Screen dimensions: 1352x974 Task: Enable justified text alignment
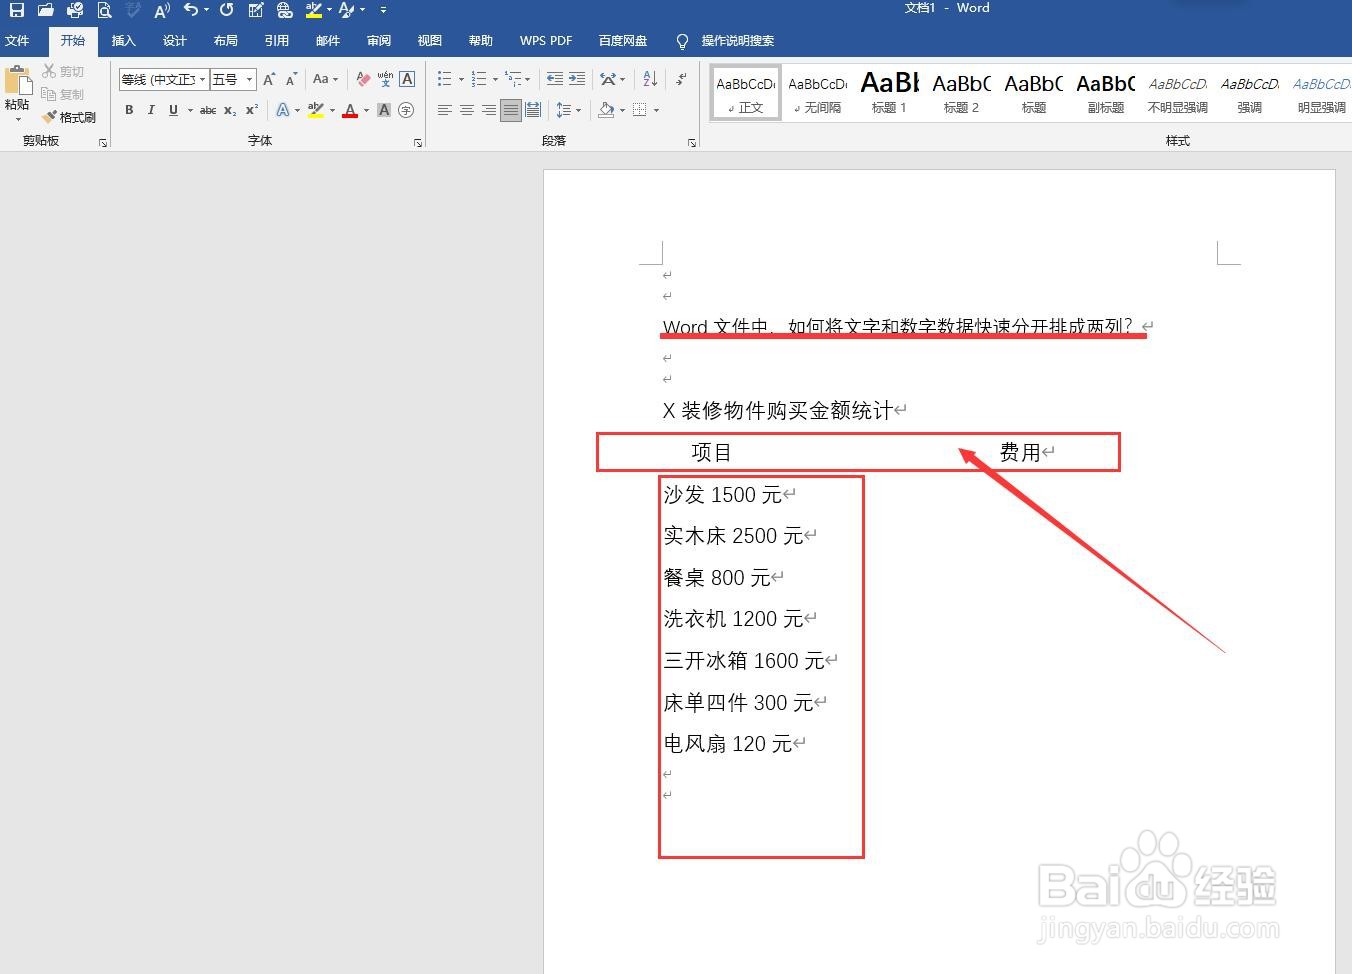coord(510,110)
